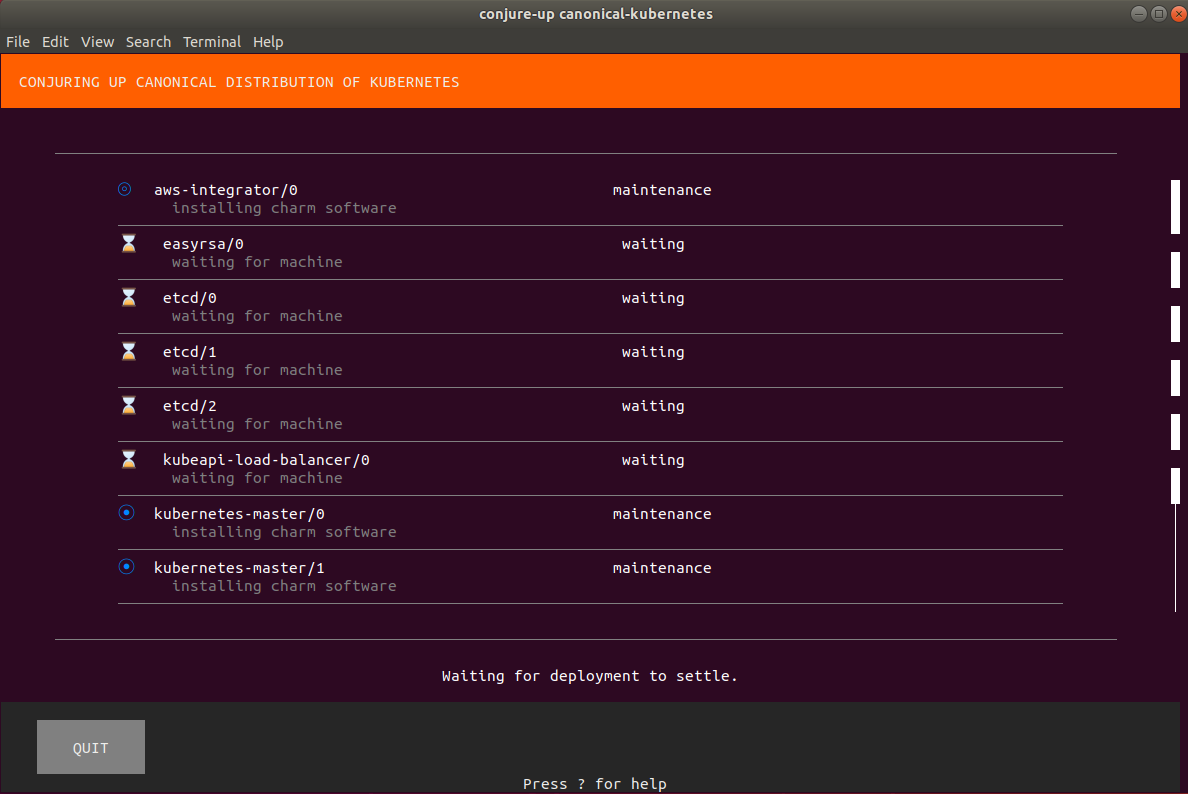Click the orange Conjuring Up Kubernetes header text

coord(239,82)
